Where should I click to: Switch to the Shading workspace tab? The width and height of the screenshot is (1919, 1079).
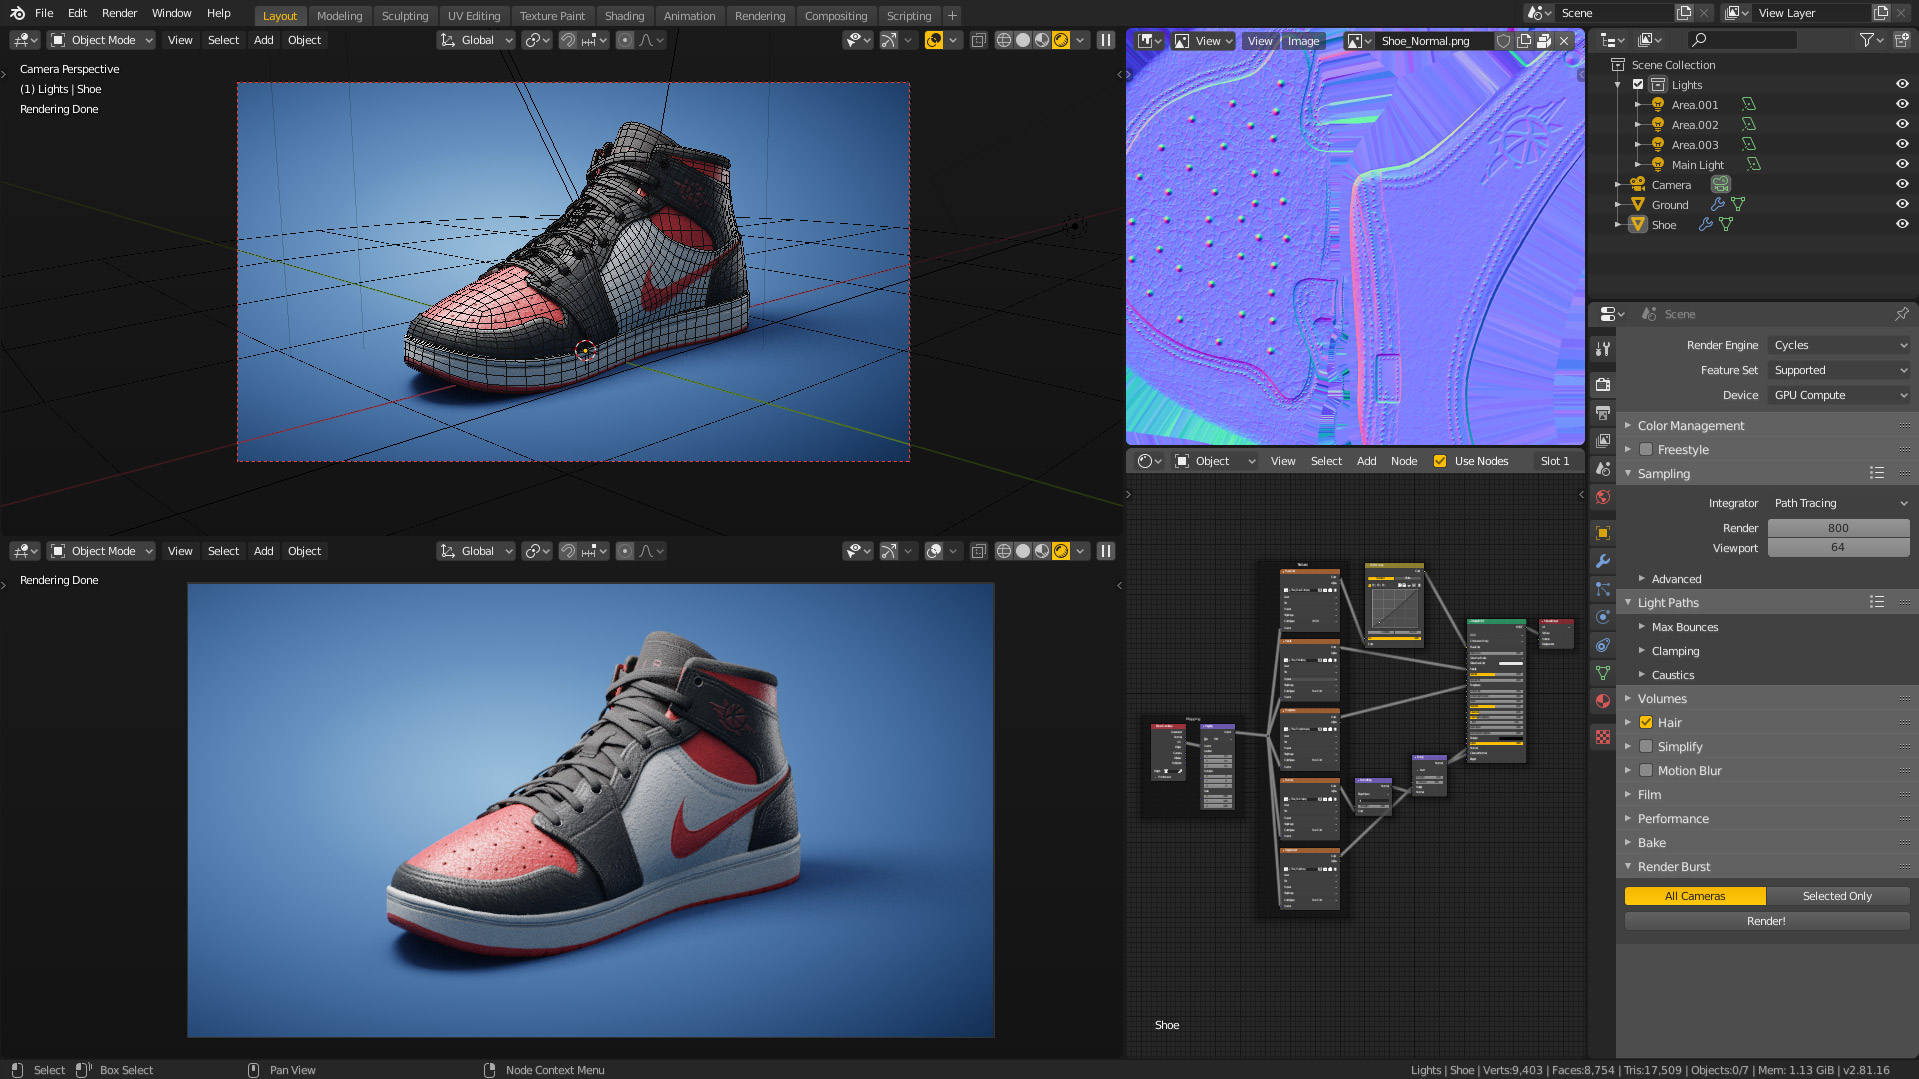coord(624,16)
